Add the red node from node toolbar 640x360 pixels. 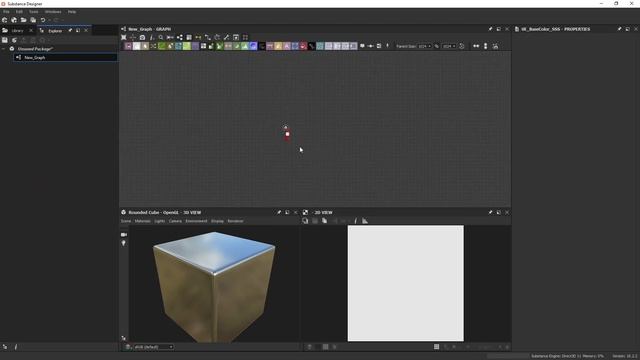click(x=303, y=46)
